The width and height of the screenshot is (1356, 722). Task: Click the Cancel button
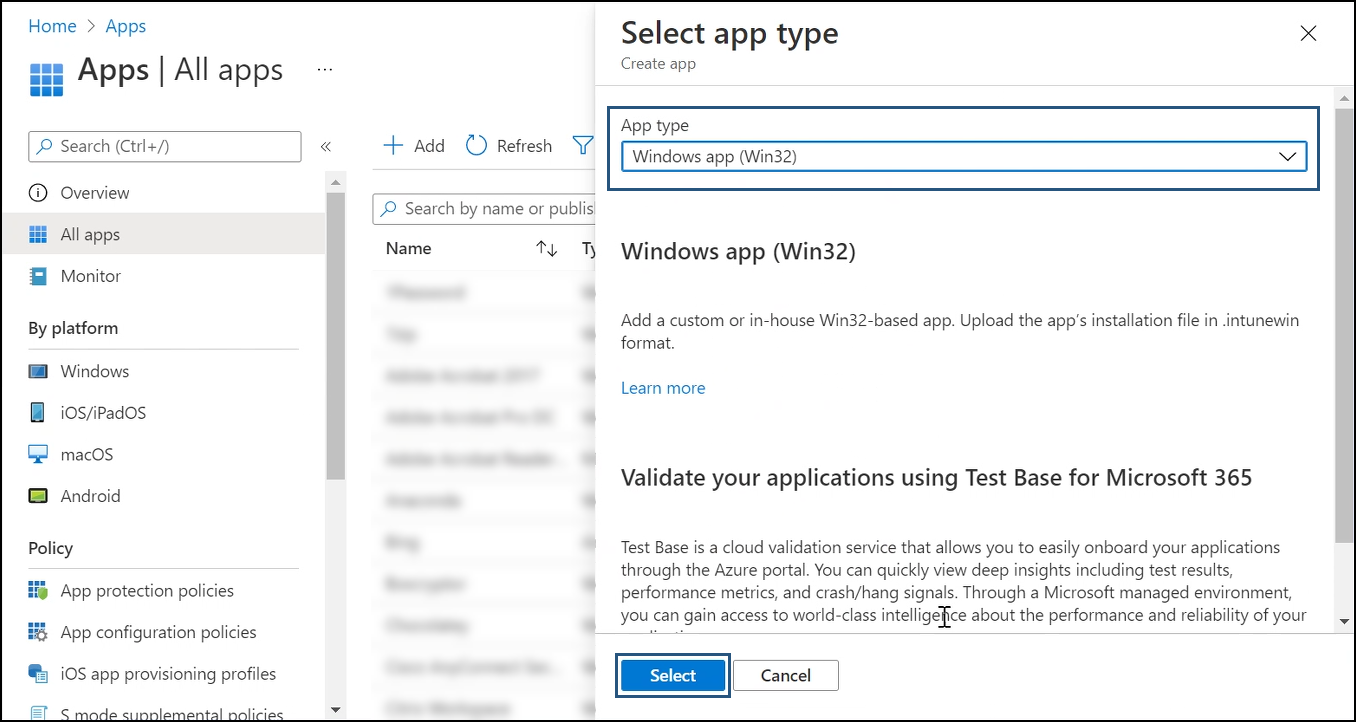786,676
